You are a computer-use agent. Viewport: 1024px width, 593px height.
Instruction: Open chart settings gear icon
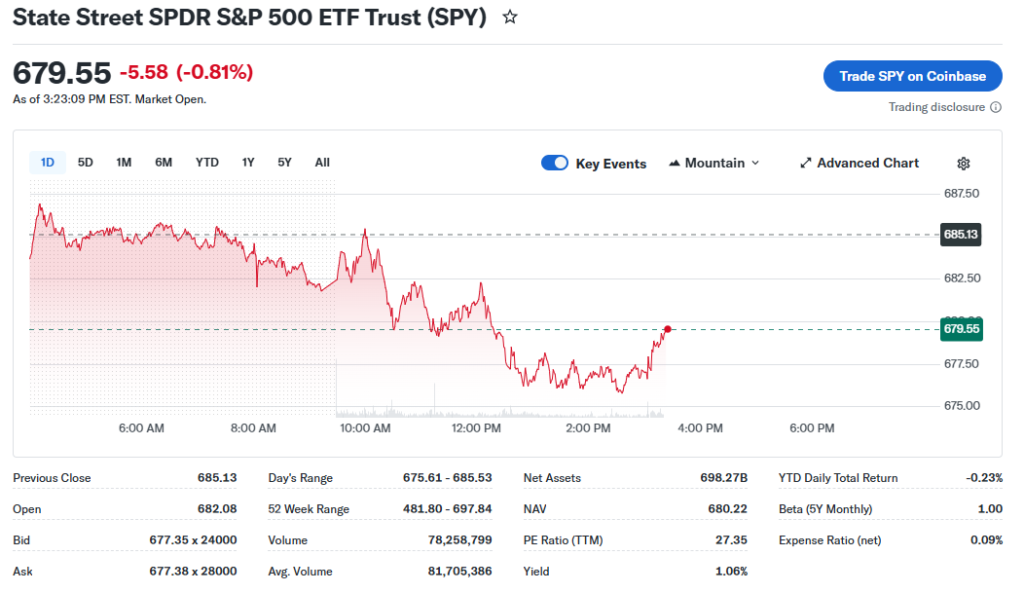[964, 163]
